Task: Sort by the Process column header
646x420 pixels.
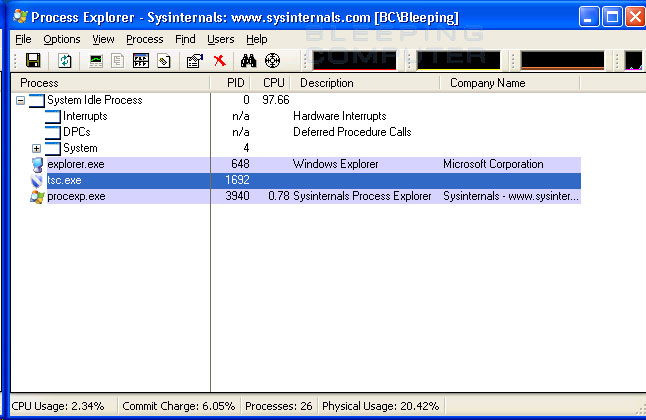Action: point(110,83)
